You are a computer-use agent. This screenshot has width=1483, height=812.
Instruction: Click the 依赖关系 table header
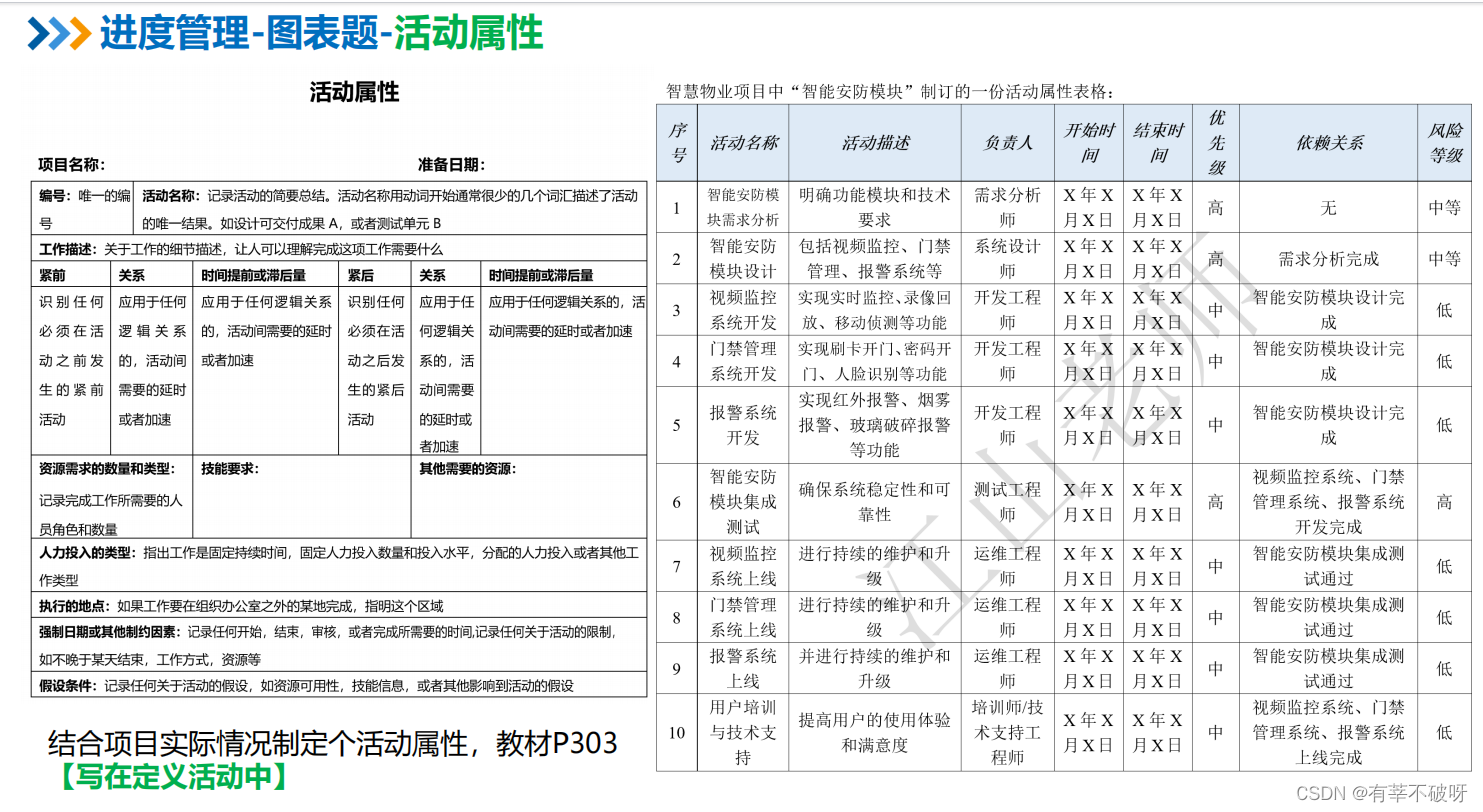point(1329,142)
